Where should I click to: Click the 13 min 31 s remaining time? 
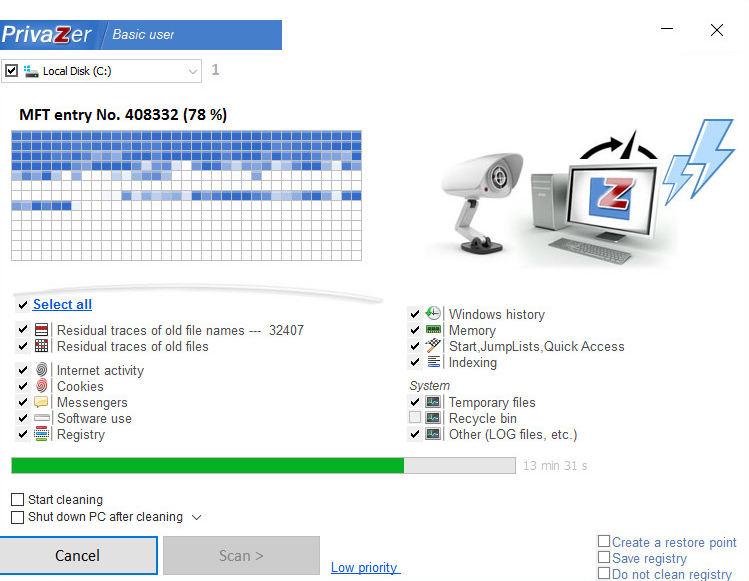[555, 465]
